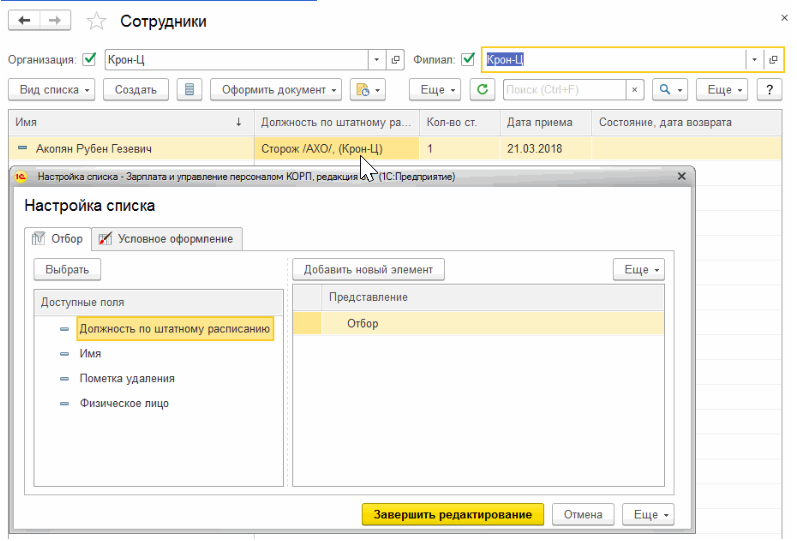
Task: Open the Еще menu beside Отмена
Action: [649, 515]
